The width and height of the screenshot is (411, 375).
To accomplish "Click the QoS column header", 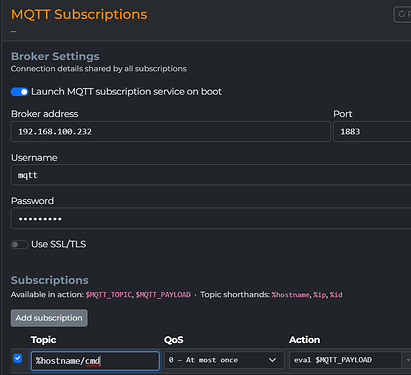I will coord(174,340).
